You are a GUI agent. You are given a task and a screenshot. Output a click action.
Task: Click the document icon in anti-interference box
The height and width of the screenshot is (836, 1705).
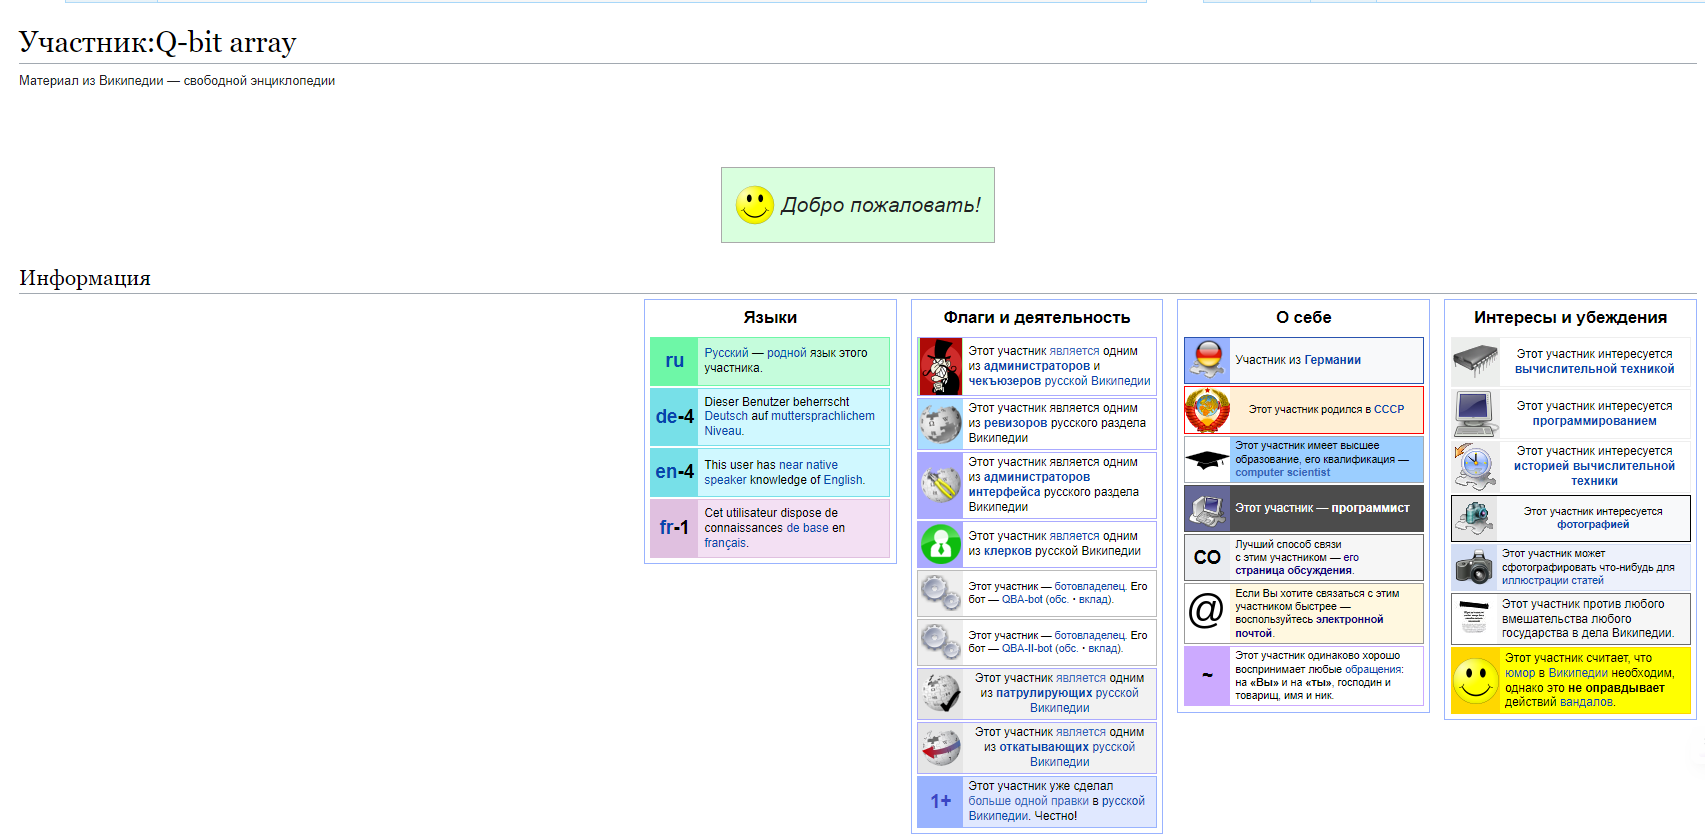pyautogui.click(x=1474, y=618)
